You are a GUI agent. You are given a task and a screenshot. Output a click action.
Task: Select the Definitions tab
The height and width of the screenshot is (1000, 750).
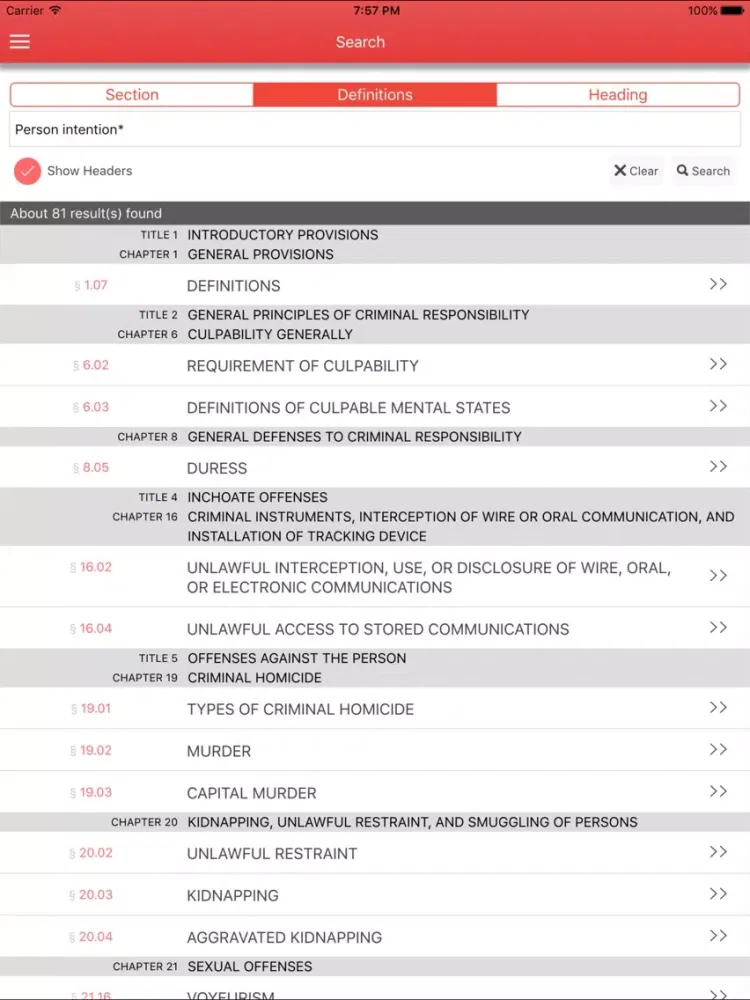pos(375,95)
